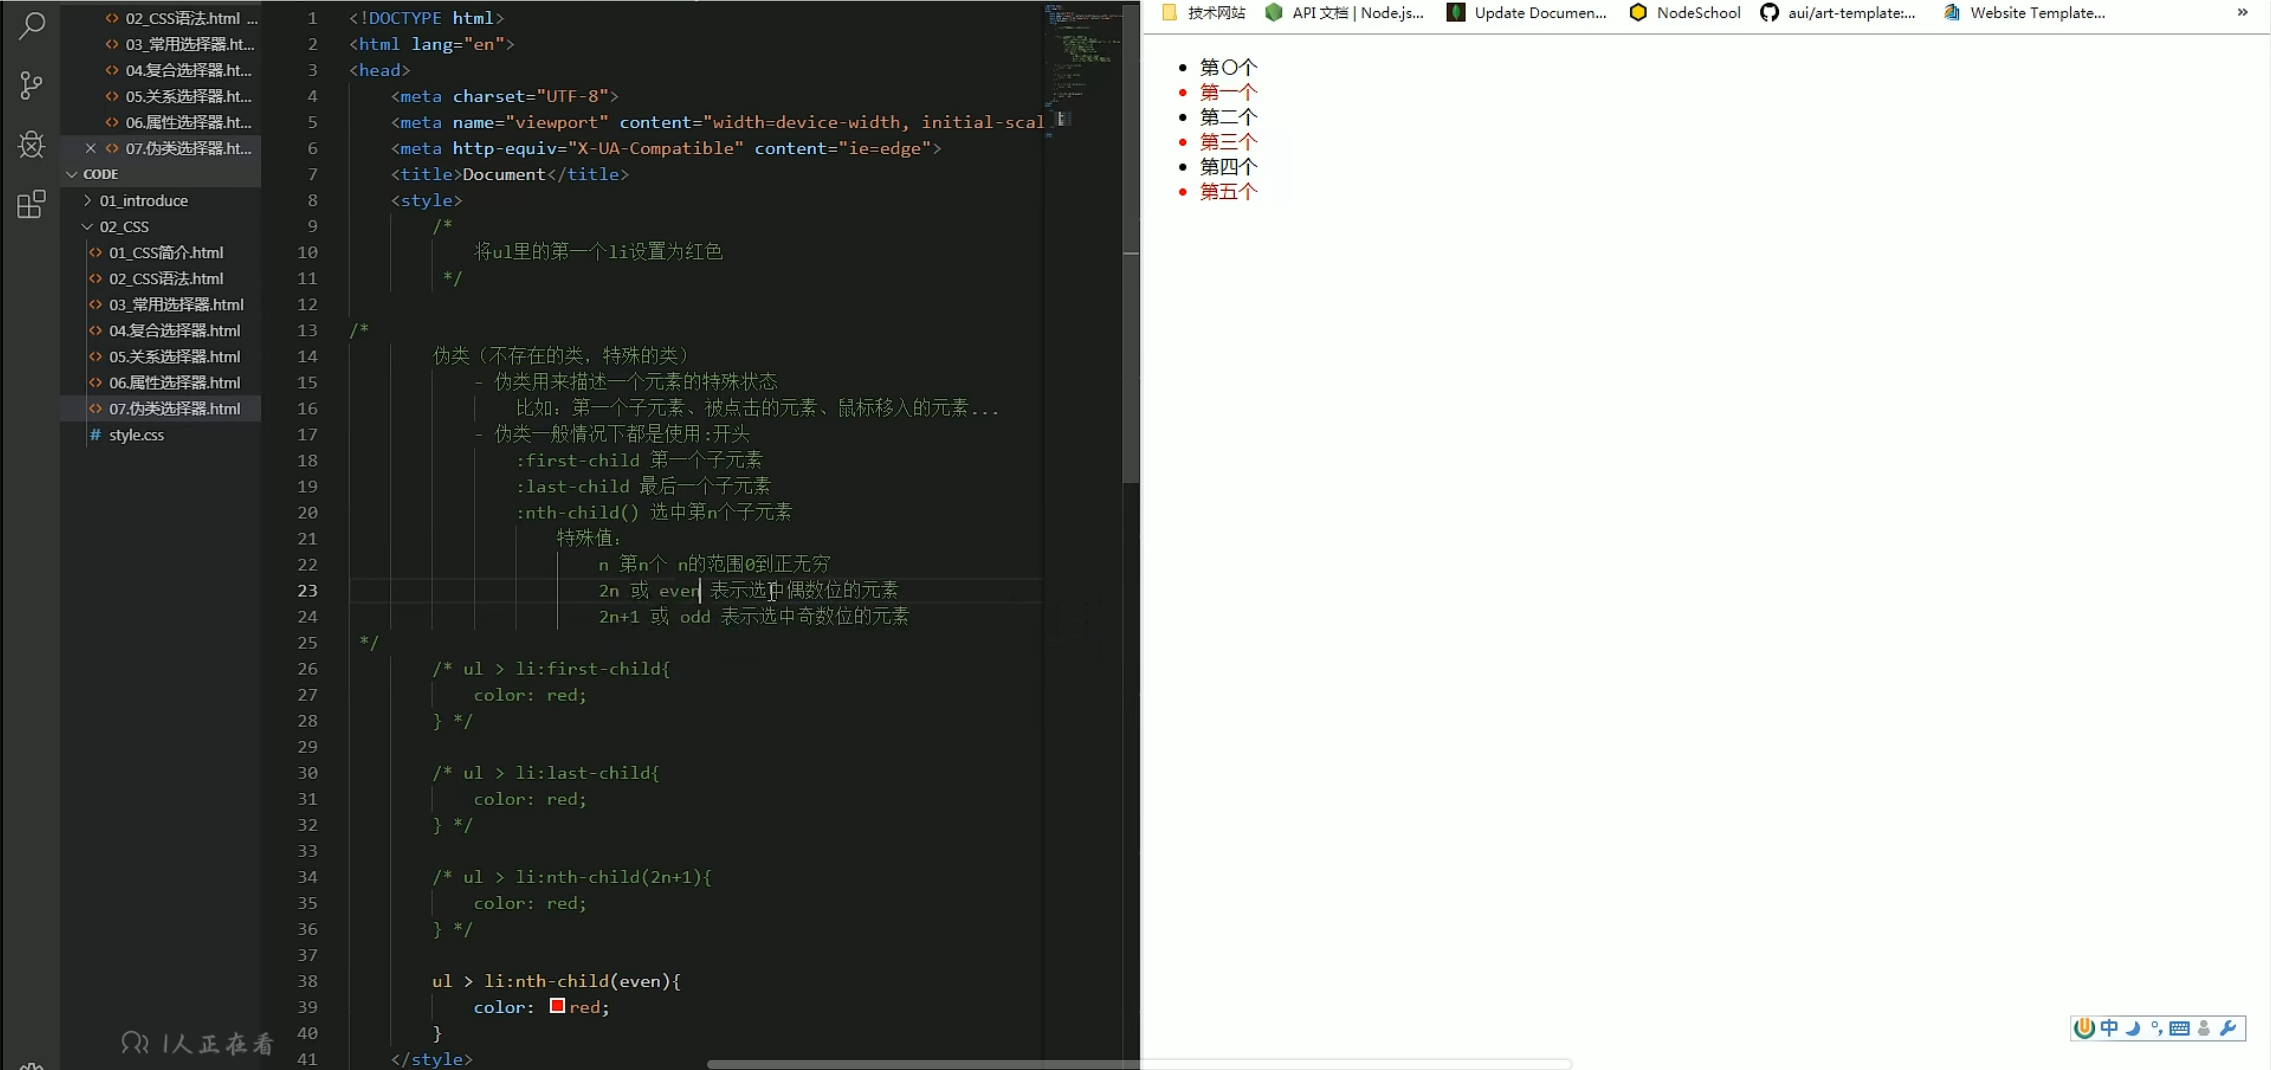Click the :first-child comment on line 18

click(x=639, y=460)
